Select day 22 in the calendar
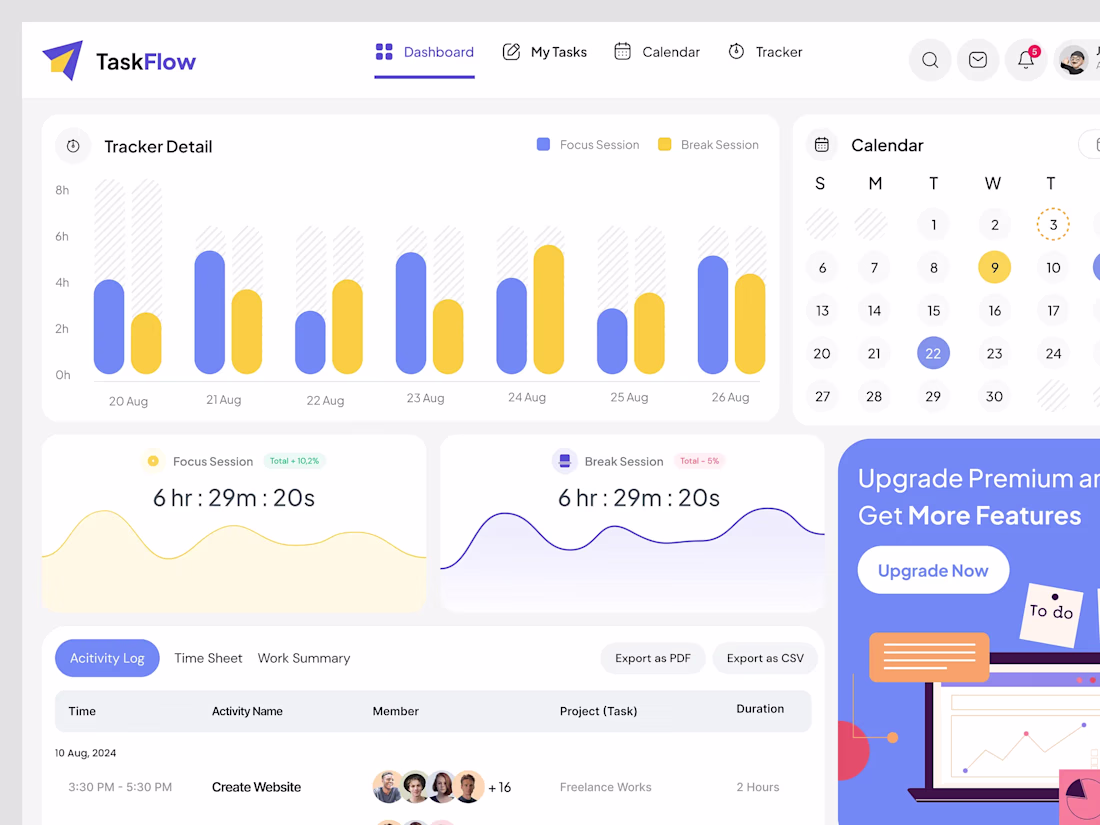1100x825 pixels. click(933, 353)
